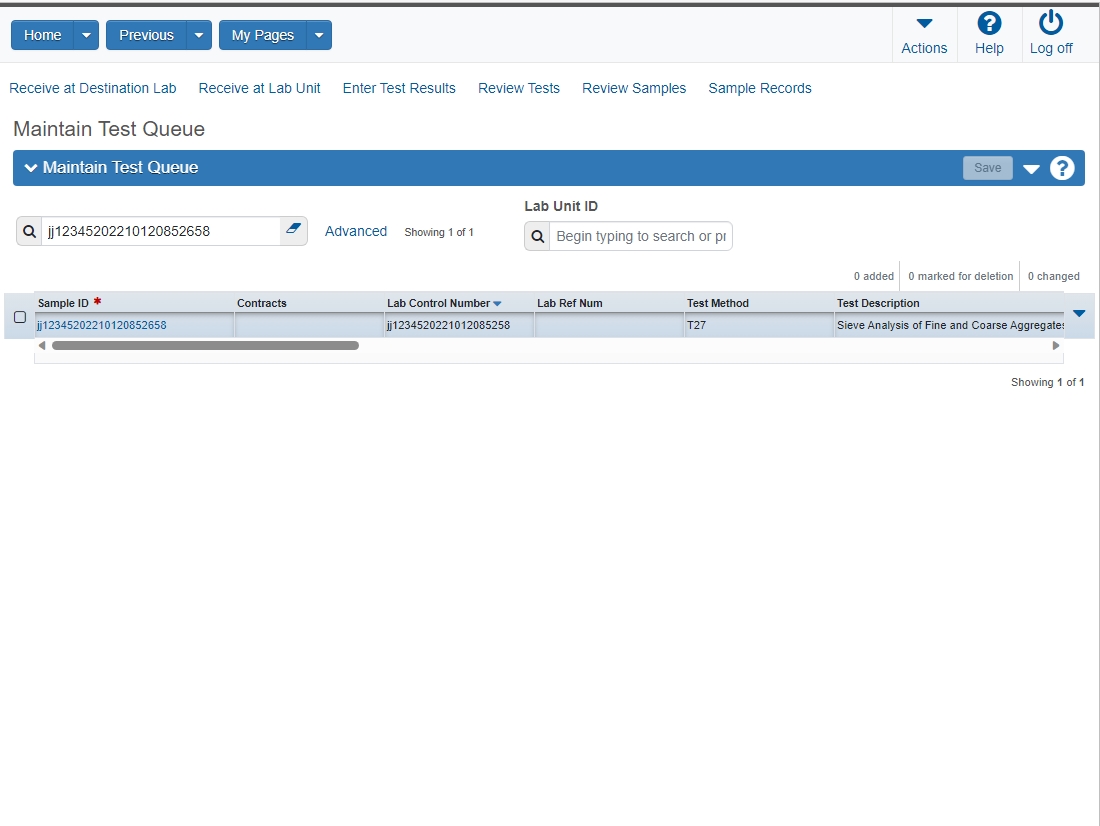Open the Help question mark icon
The height and width of the screenshot is (826, 1100).
[x=989, y=23]
